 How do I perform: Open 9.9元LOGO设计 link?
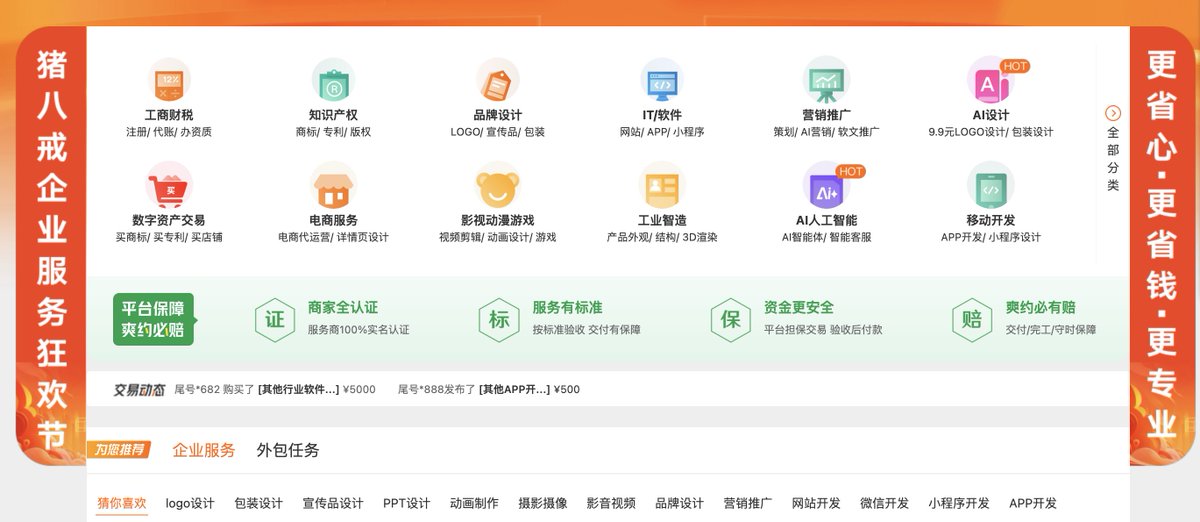click(x=966, y=132)
